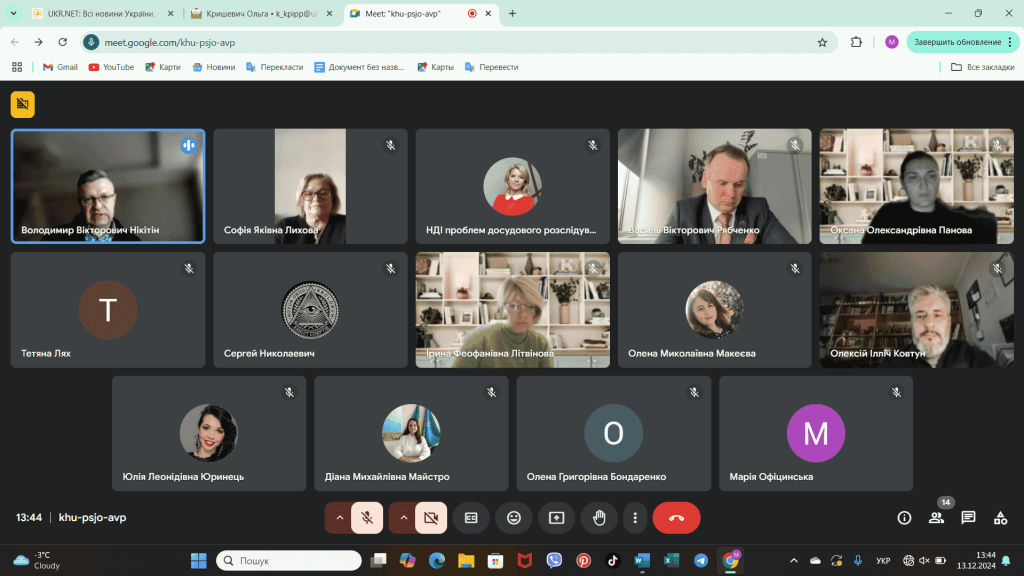Open Telegram from the Windows taskbar
Image resolution: width=1024 pixels, height=576 pixels.
point(701,560)
